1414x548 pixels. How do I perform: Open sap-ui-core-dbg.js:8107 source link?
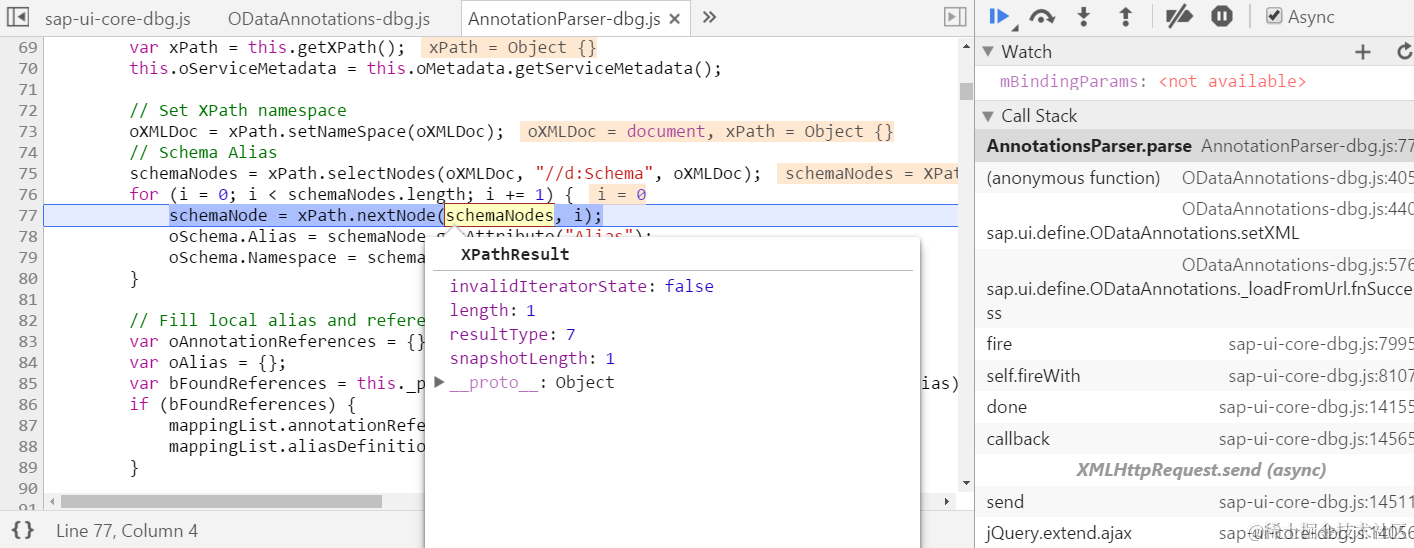pos(1321,376)
